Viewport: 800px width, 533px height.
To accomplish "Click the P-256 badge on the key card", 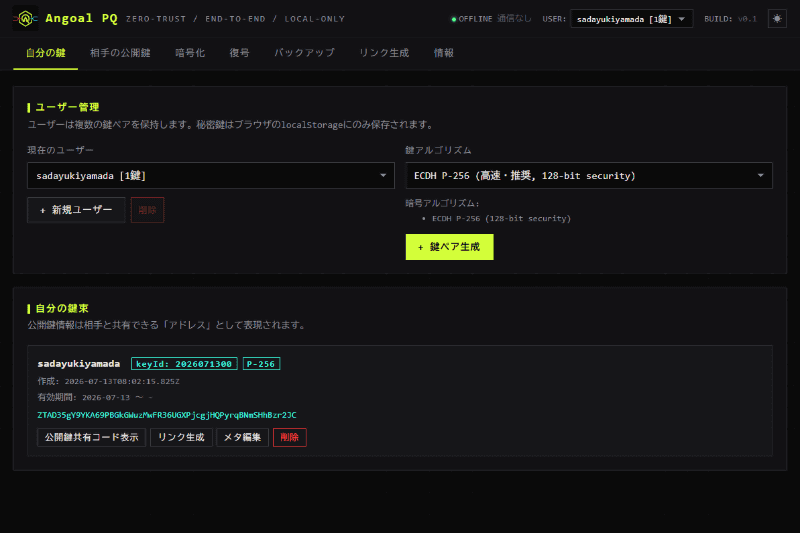I will [x=261, y=364].
